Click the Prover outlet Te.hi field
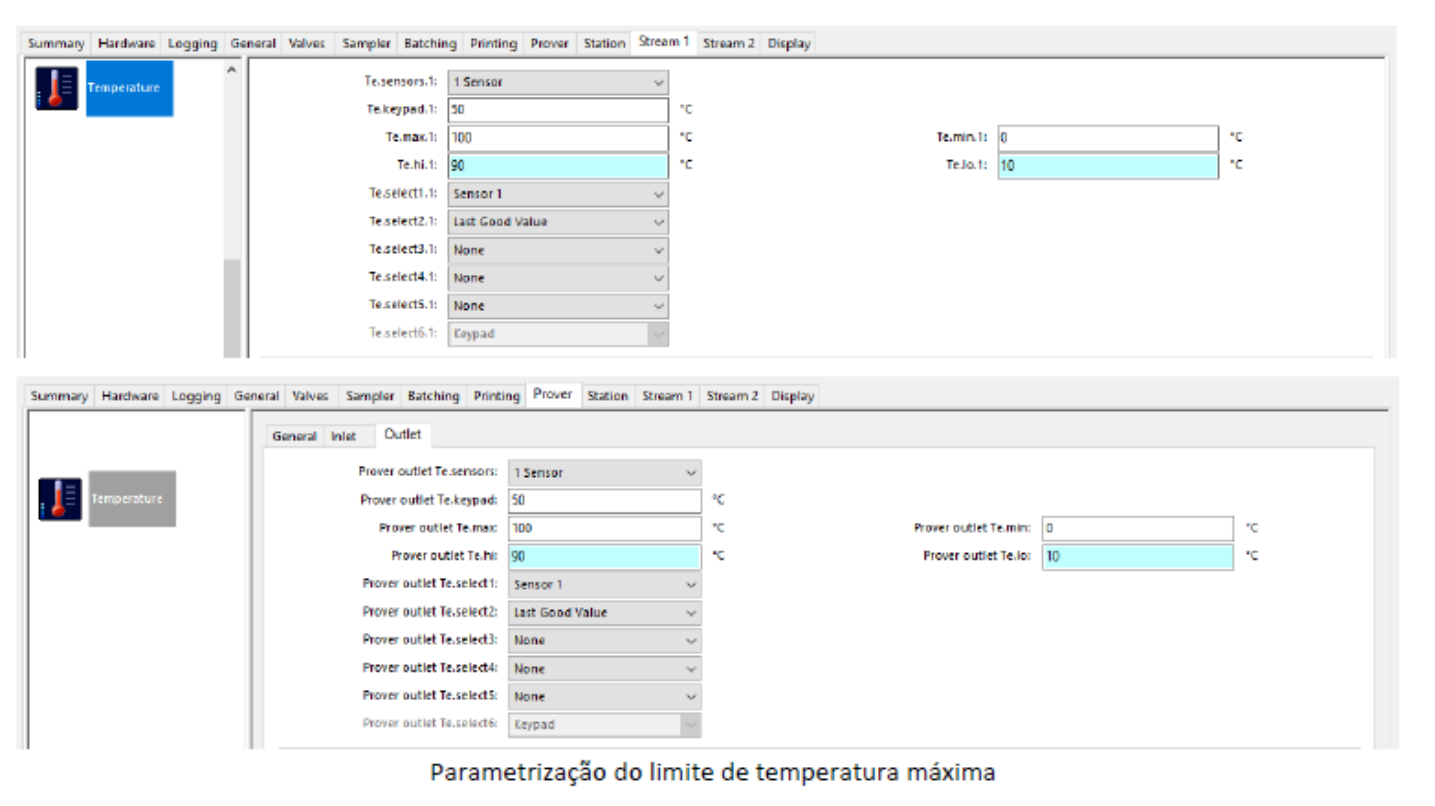The image size is (1435, 806). point(605,556)
